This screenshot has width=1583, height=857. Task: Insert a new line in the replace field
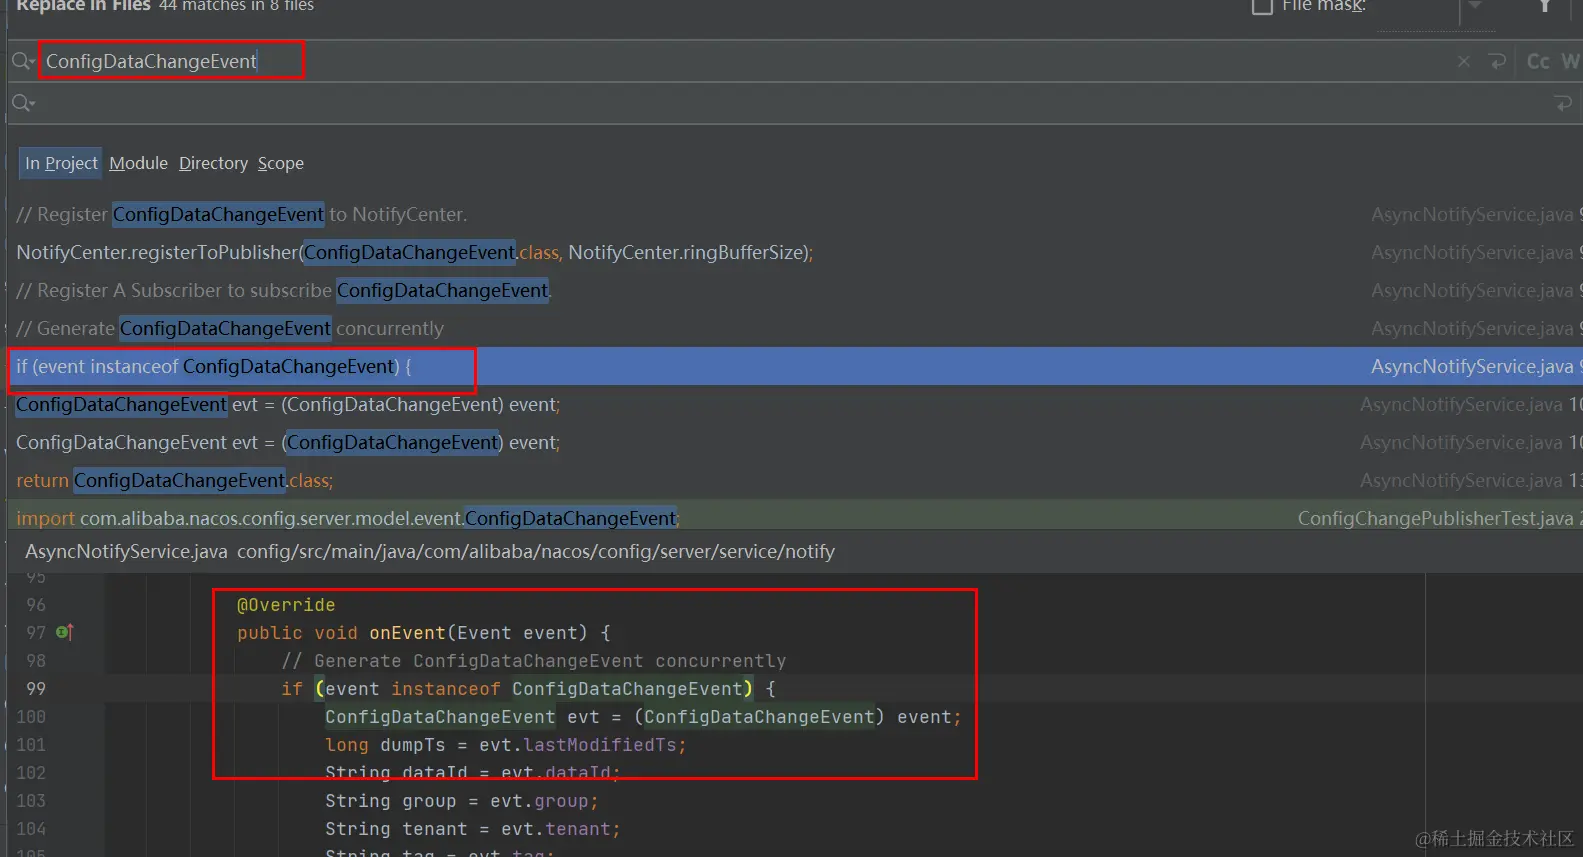coord(1563,103)
